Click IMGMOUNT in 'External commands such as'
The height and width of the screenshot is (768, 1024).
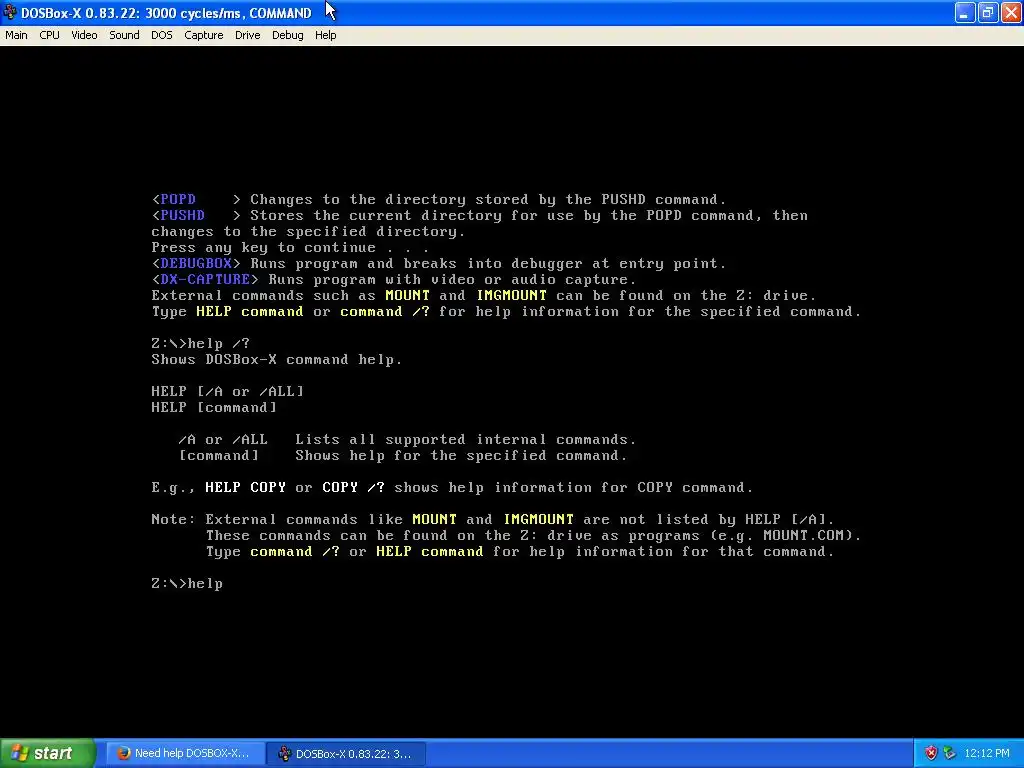(x=511, y=296)
